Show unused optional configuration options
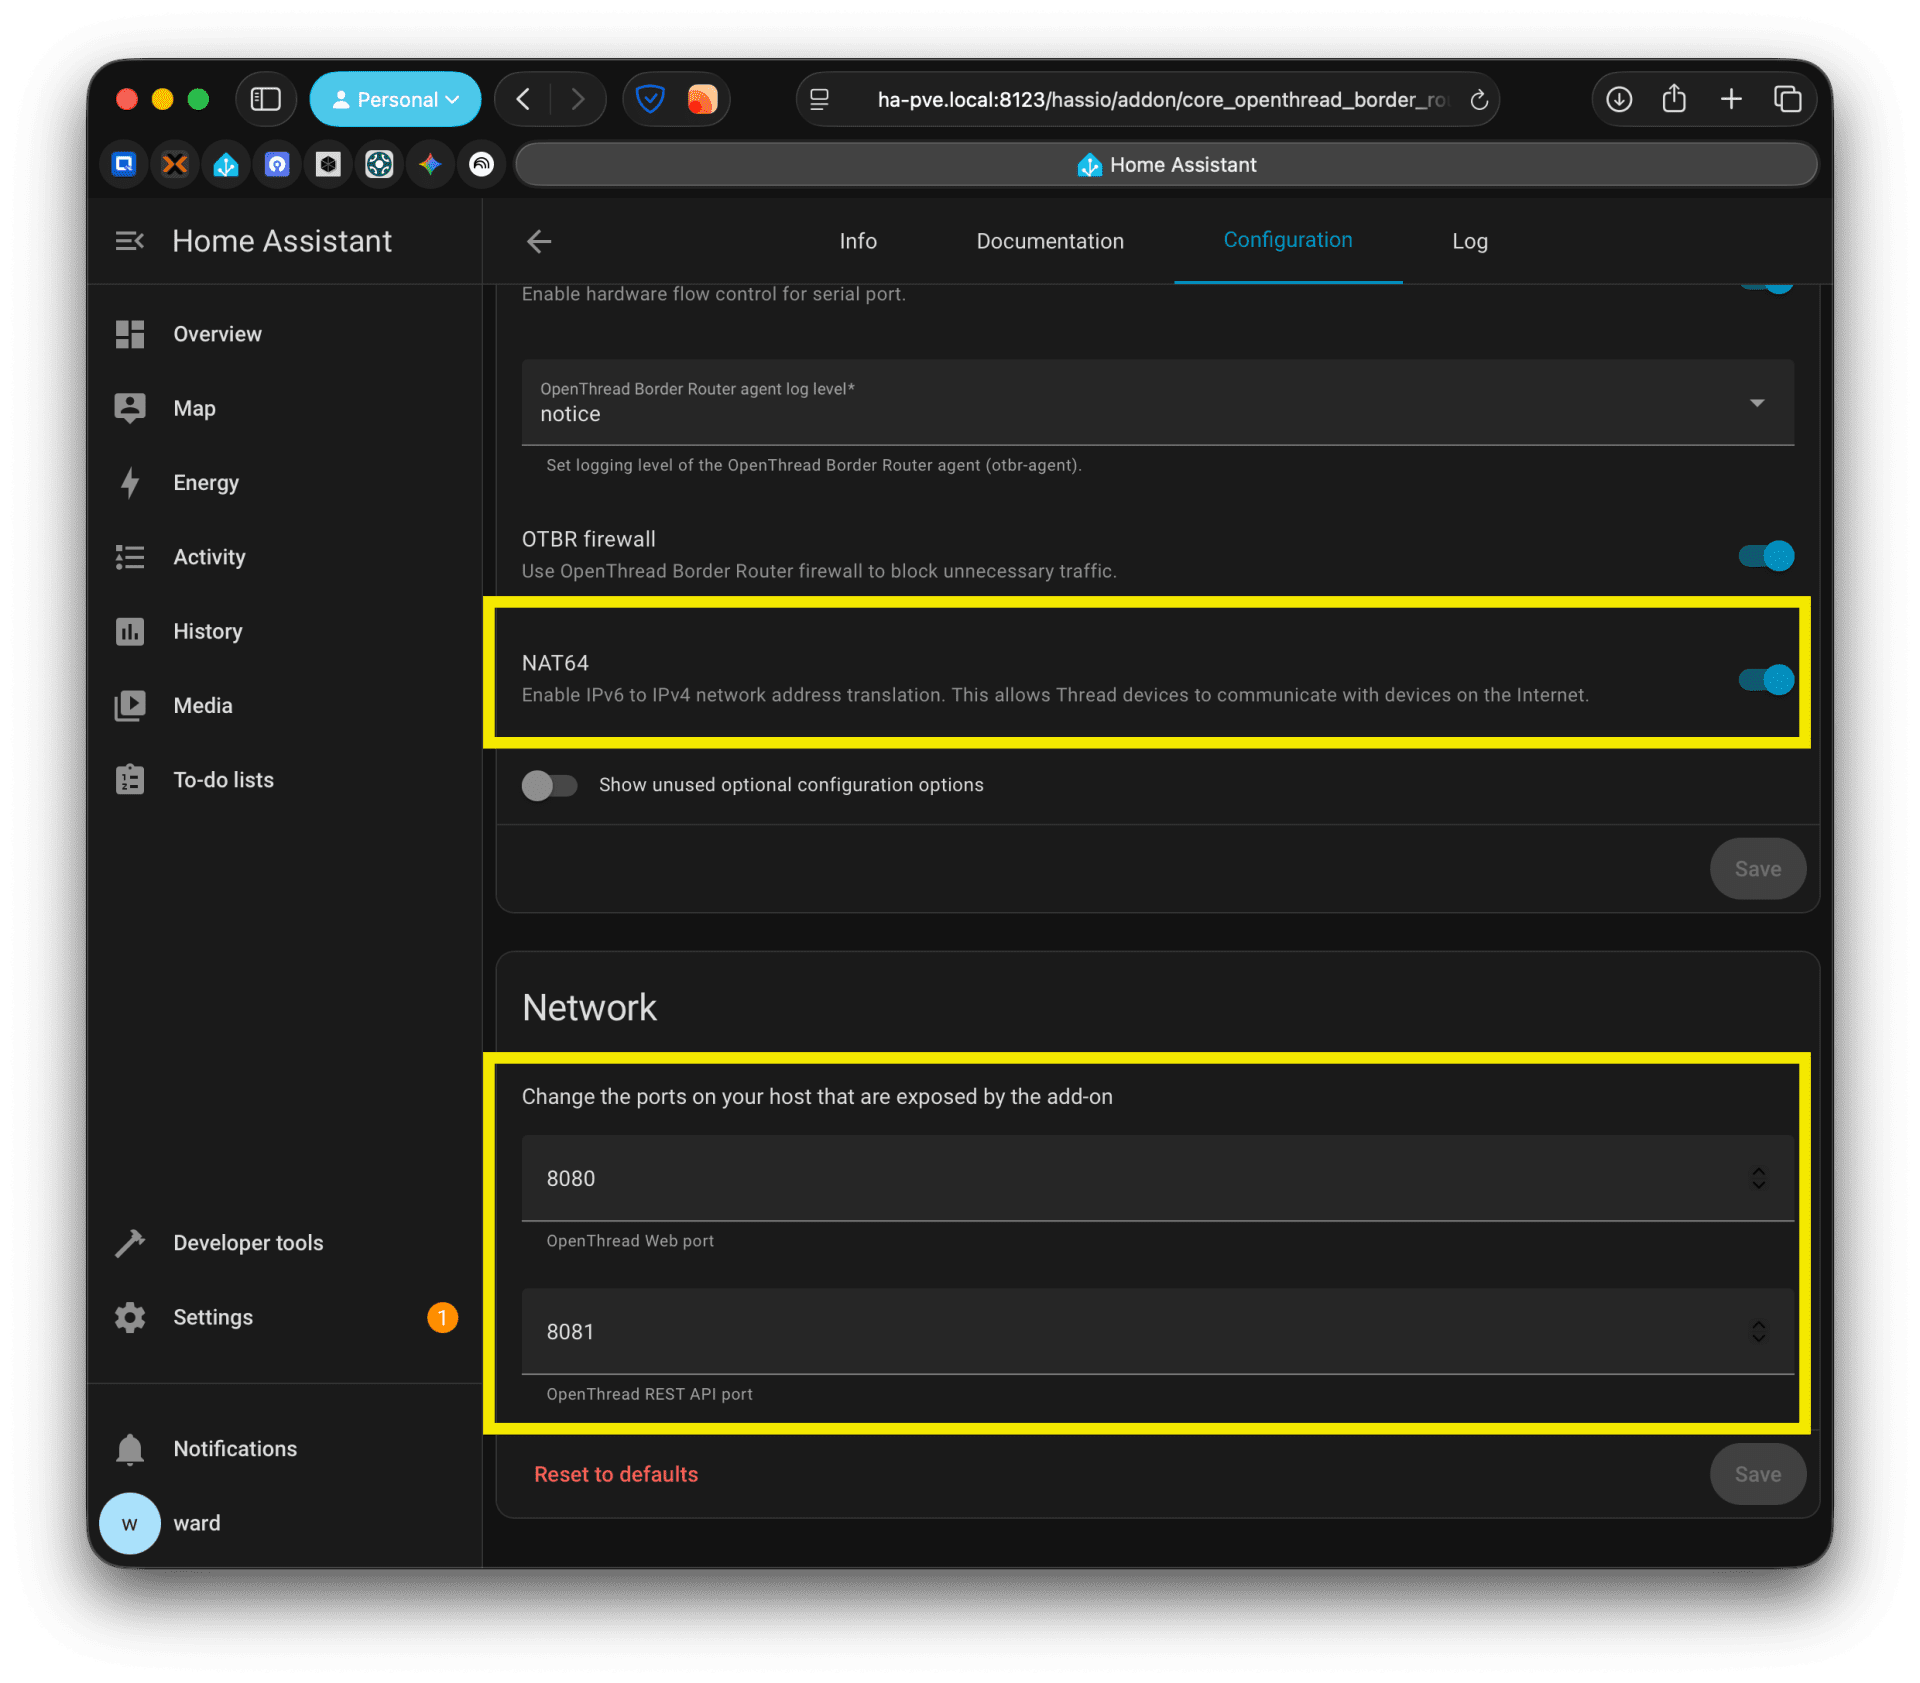Image resolution: width=1920 pixels, height=1683 pixels. (x=549, y=785)
